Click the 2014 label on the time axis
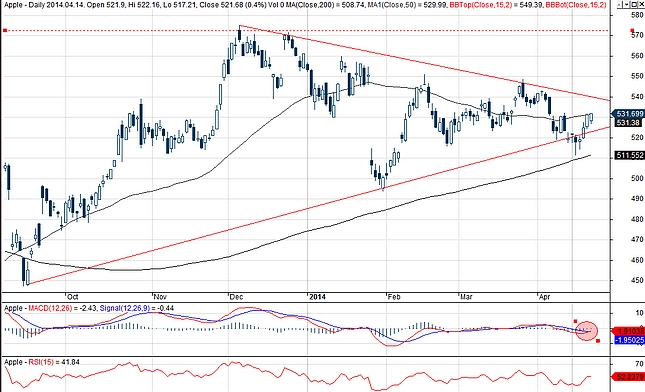This screenshot has width=645, height=392. [x=317, y=297]
